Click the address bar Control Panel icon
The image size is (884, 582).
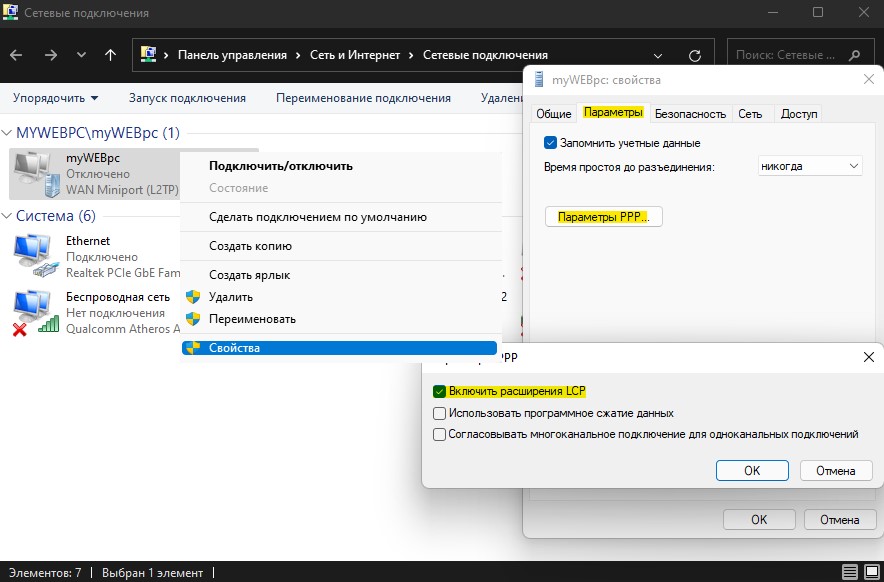[x=148, y=54]
